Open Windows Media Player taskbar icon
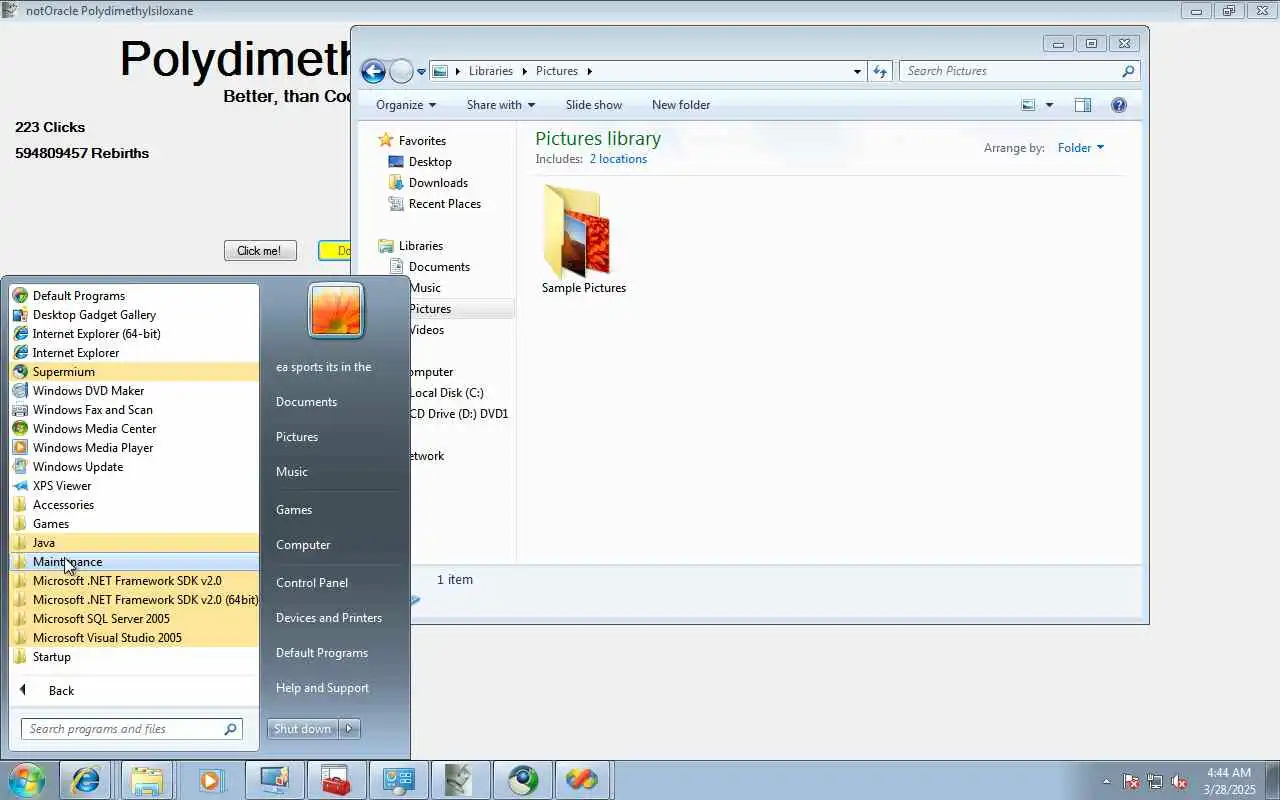 tap(209, 779)
